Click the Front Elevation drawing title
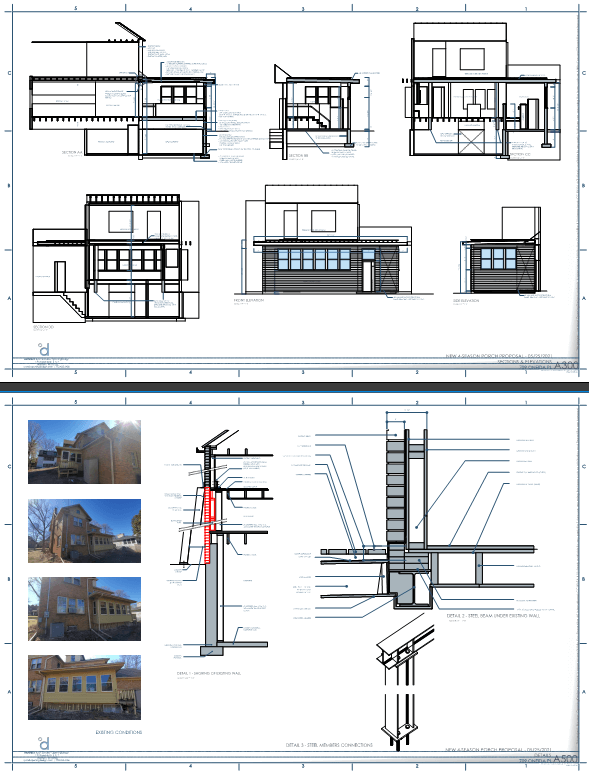This screenshot has height=772, width=589. point(249,300)
